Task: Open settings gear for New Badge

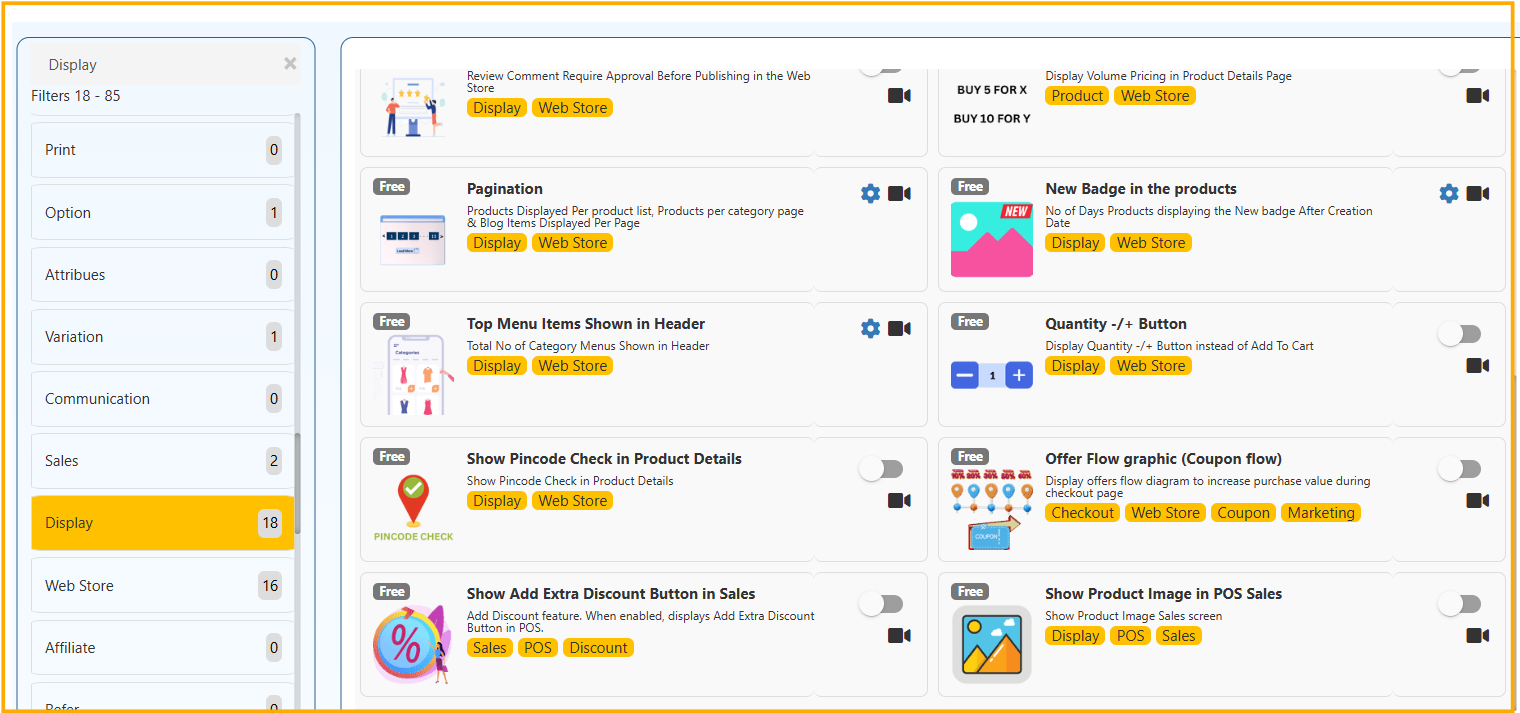Action: pos(1448,194)
